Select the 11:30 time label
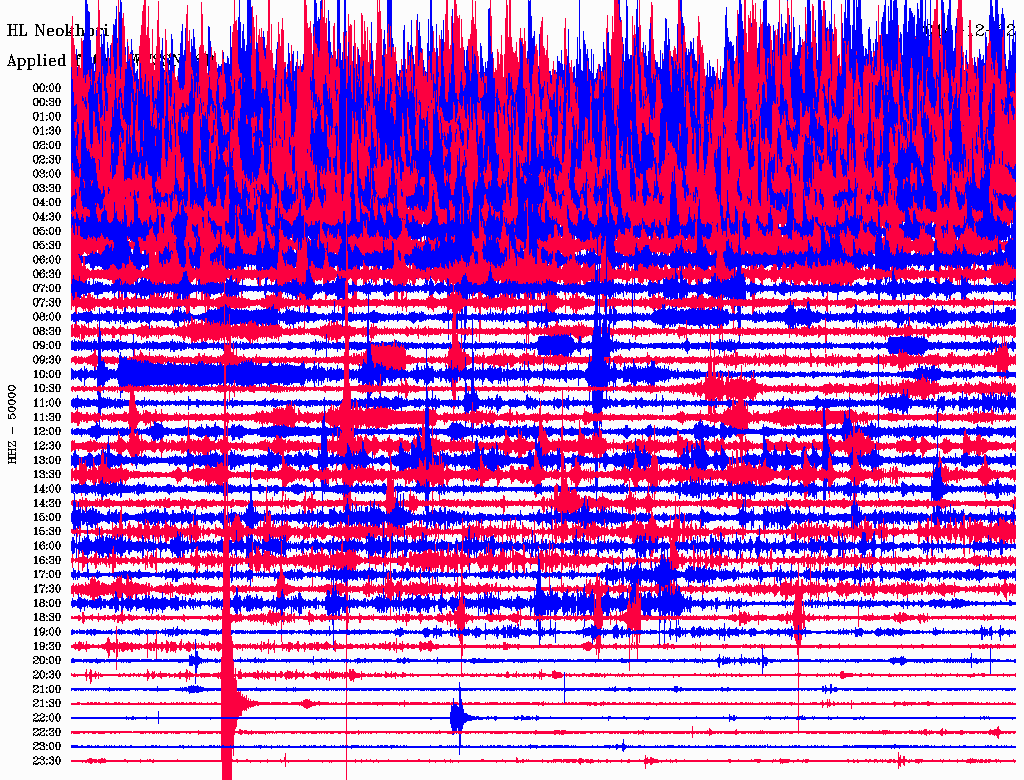This screenshot has height=780, width=1024. (47, 417)
